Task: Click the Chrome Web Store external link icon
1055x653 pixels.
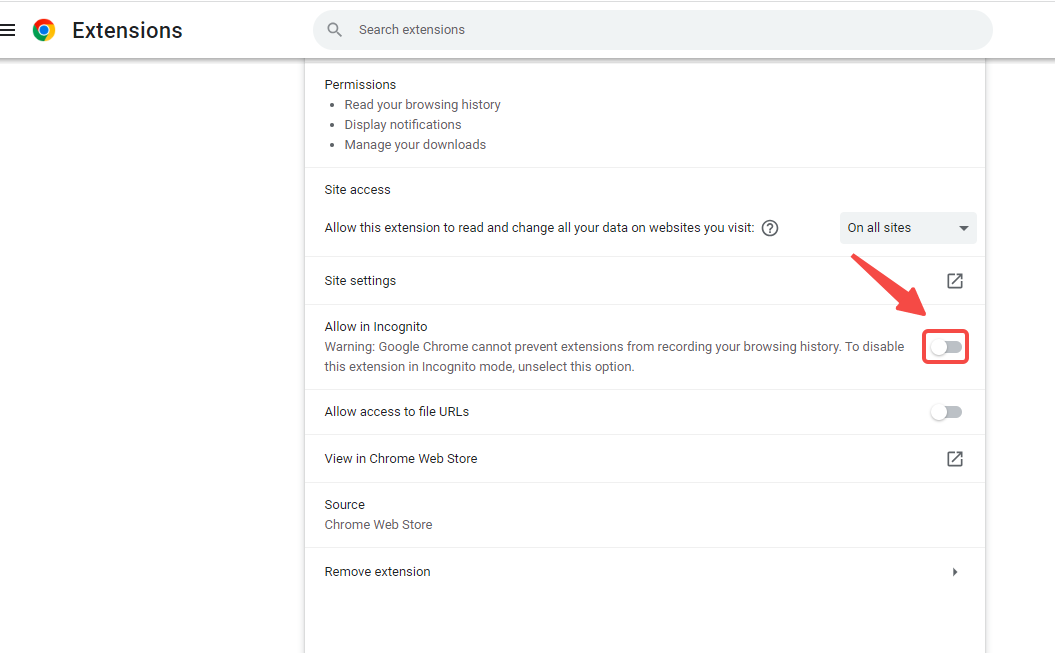Action: click(955, 459)
